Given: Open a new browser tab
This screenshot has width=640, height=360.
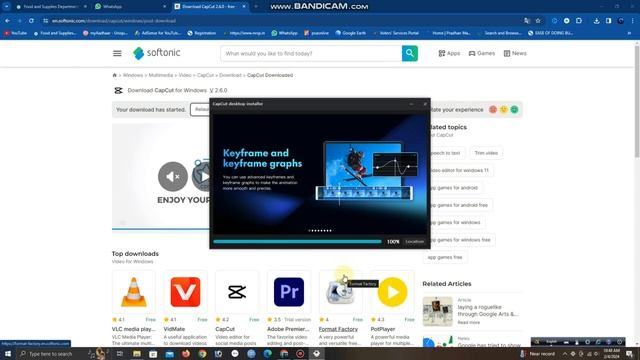Looking at the screenshot, I should [256, 7].
